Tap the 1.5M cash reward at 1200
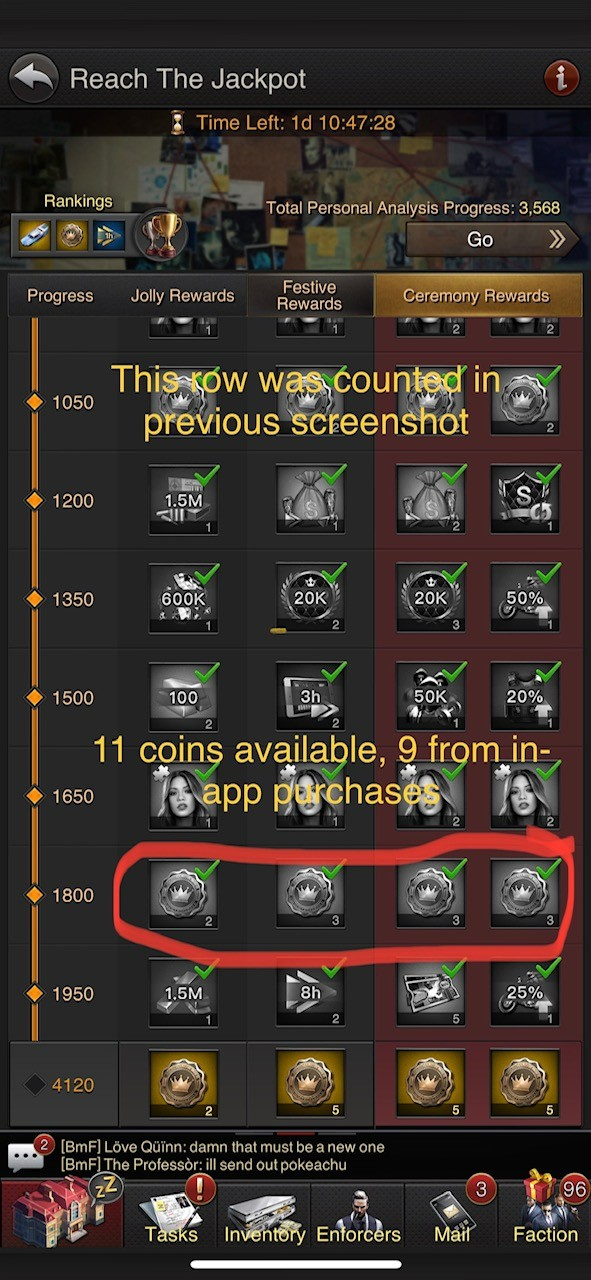Screen dimensions: 591x1280 tap(183, 501)
